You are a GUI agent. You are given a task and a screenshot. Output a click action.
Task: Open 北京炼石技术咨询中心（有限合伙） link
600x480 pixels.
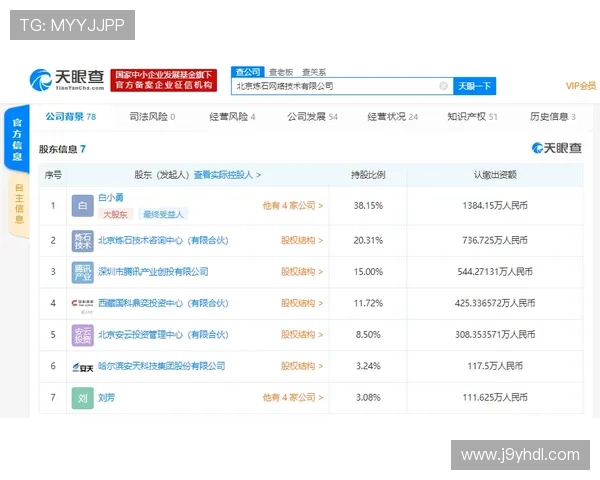click(163, 240)
